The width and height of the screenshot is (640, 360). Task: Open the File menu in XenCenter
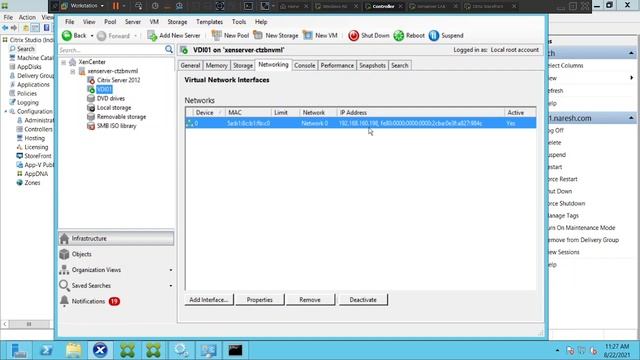pos(70,22)
